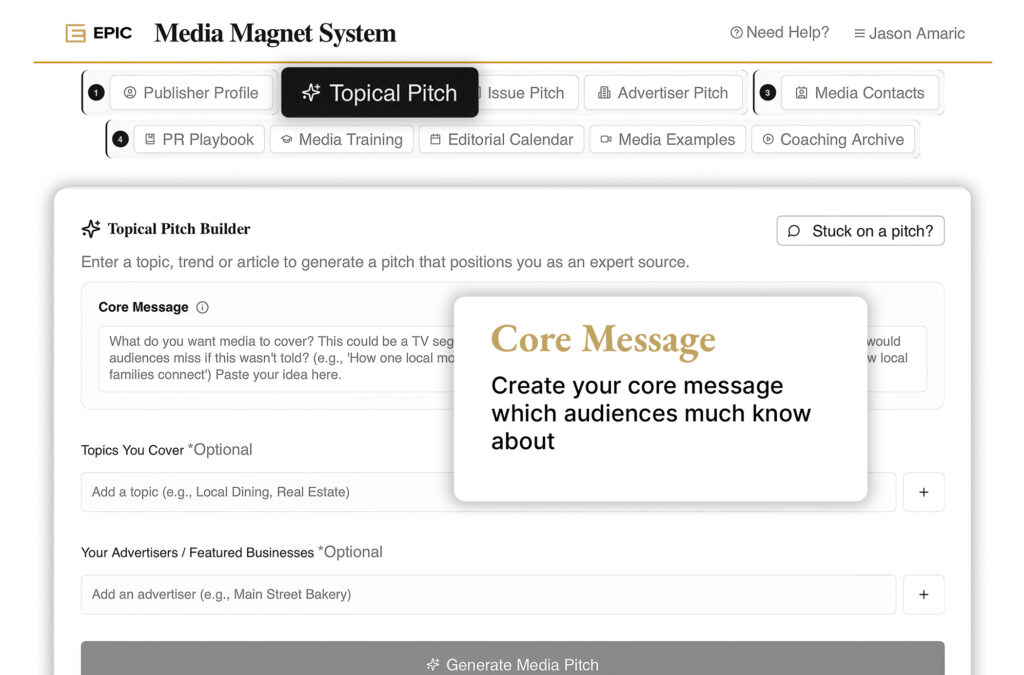
Task: Click step 3 numbered circle badge
Action: click(768, 93)
